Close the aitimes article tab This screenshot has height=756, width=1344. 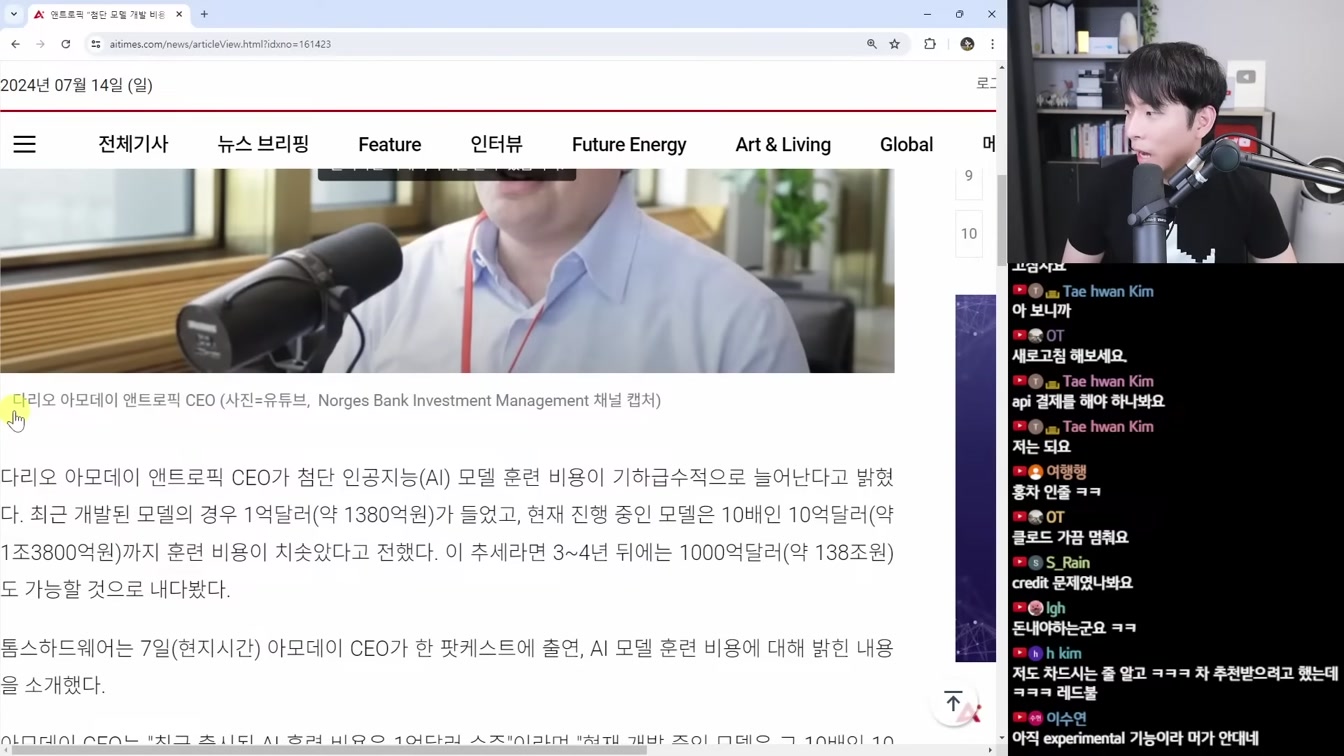(x=179, y=14)
